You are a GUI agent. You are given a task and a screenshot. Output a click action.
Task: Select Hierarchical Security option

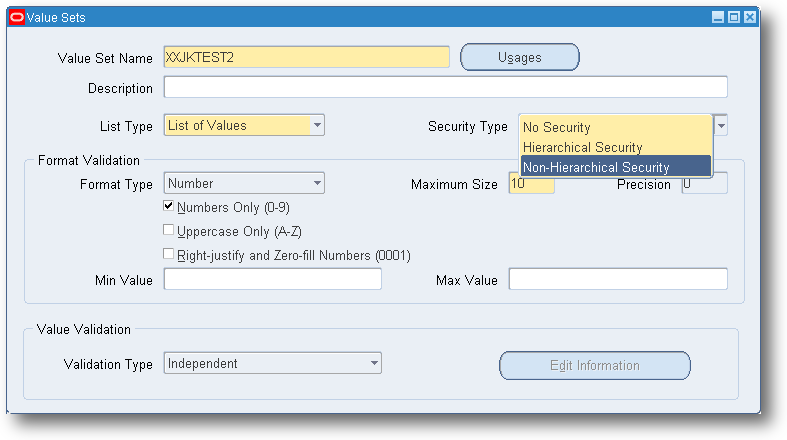[x=616, y=147]
